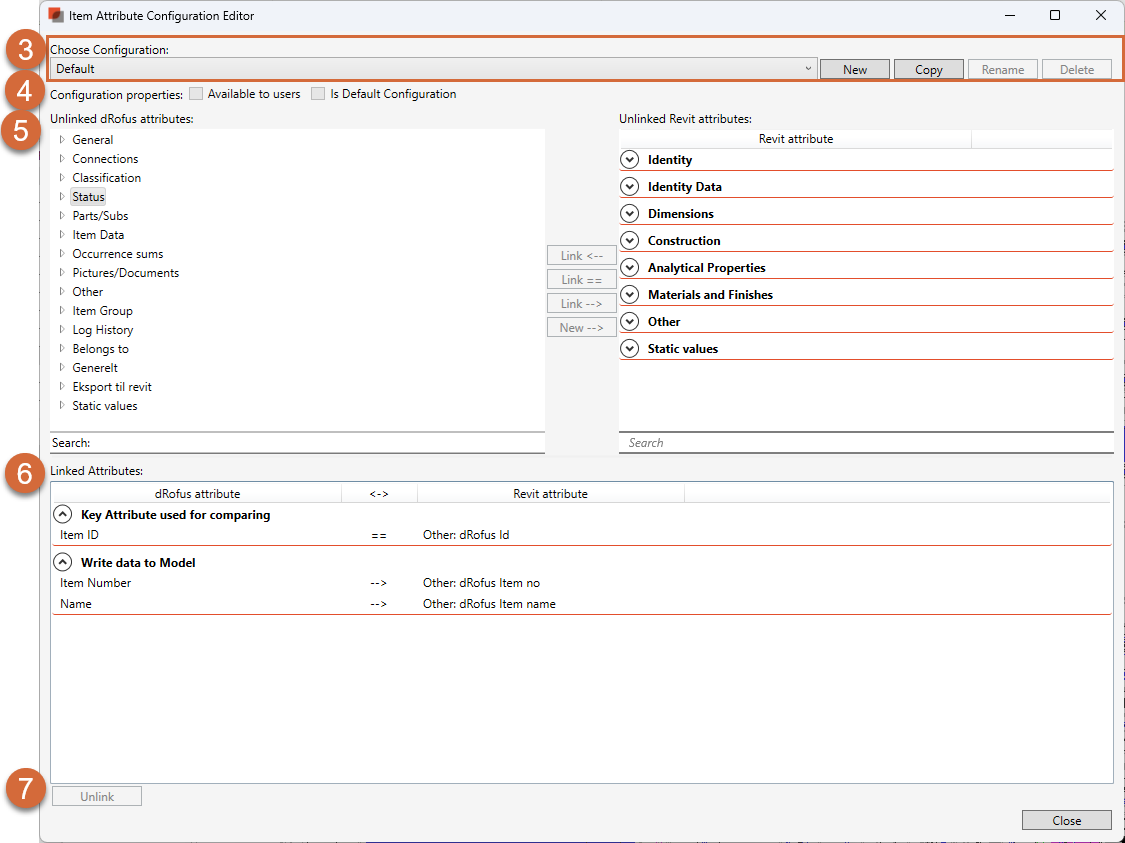Image resolution: width=1125 pixels, height=843 pixels.
Task: Expand the Dimensions attribute group
Action: point(629,213)
